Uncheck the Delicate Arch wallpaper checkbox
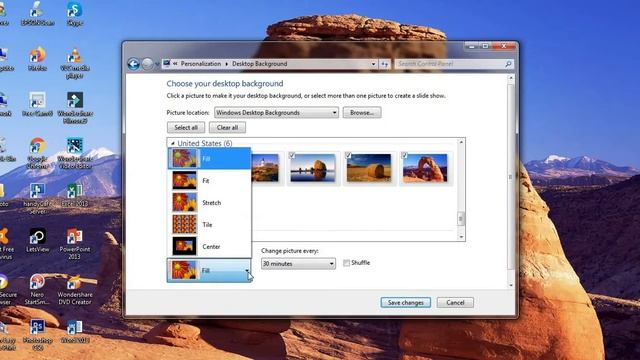Viewport: 640px width, 360px height. [x=404, y=156]
